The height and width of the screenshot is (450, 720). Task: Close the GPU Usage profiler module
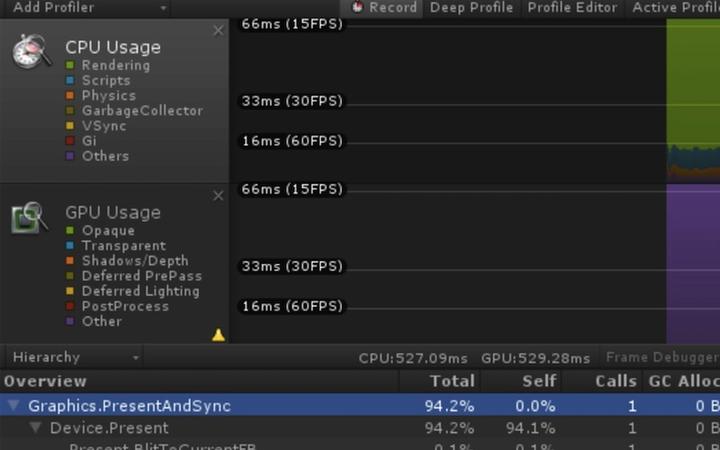[x=218, y=196]
